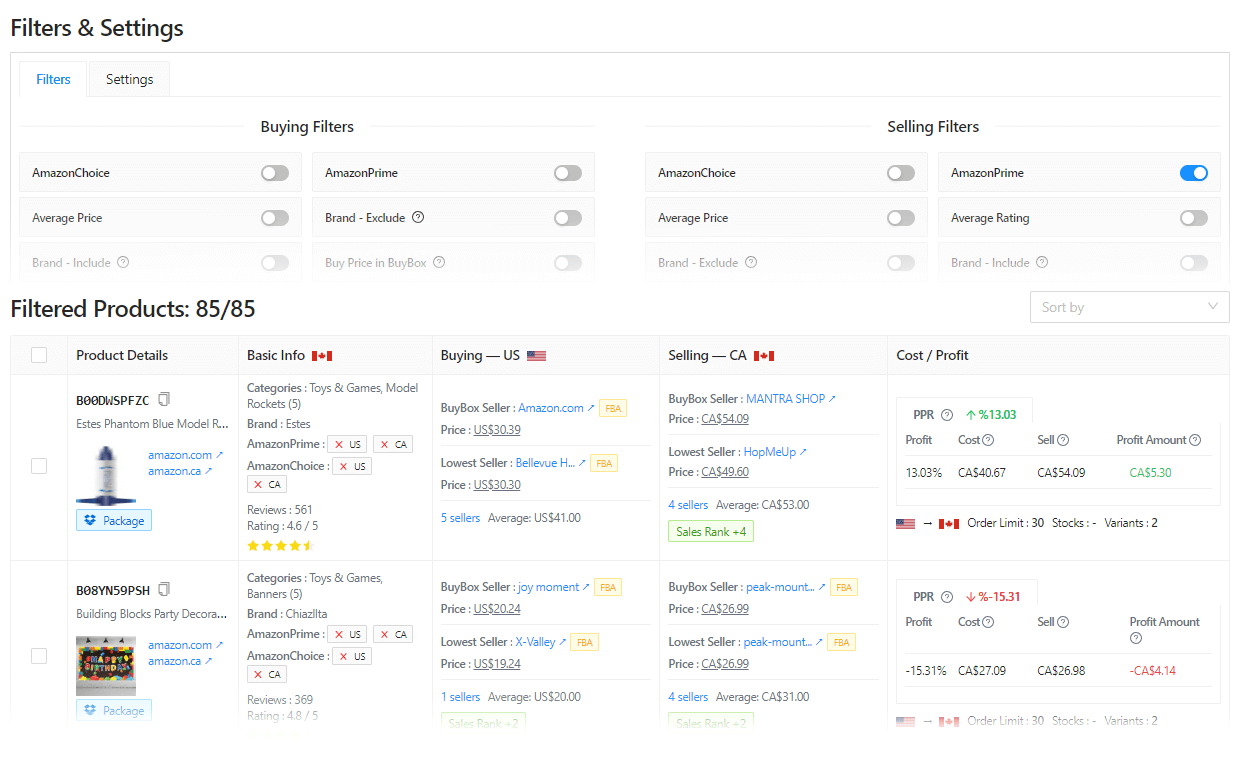This screenshot has height=760, width=1240.
Task: Check the select-all checkbox in table header
Action: 39,355
